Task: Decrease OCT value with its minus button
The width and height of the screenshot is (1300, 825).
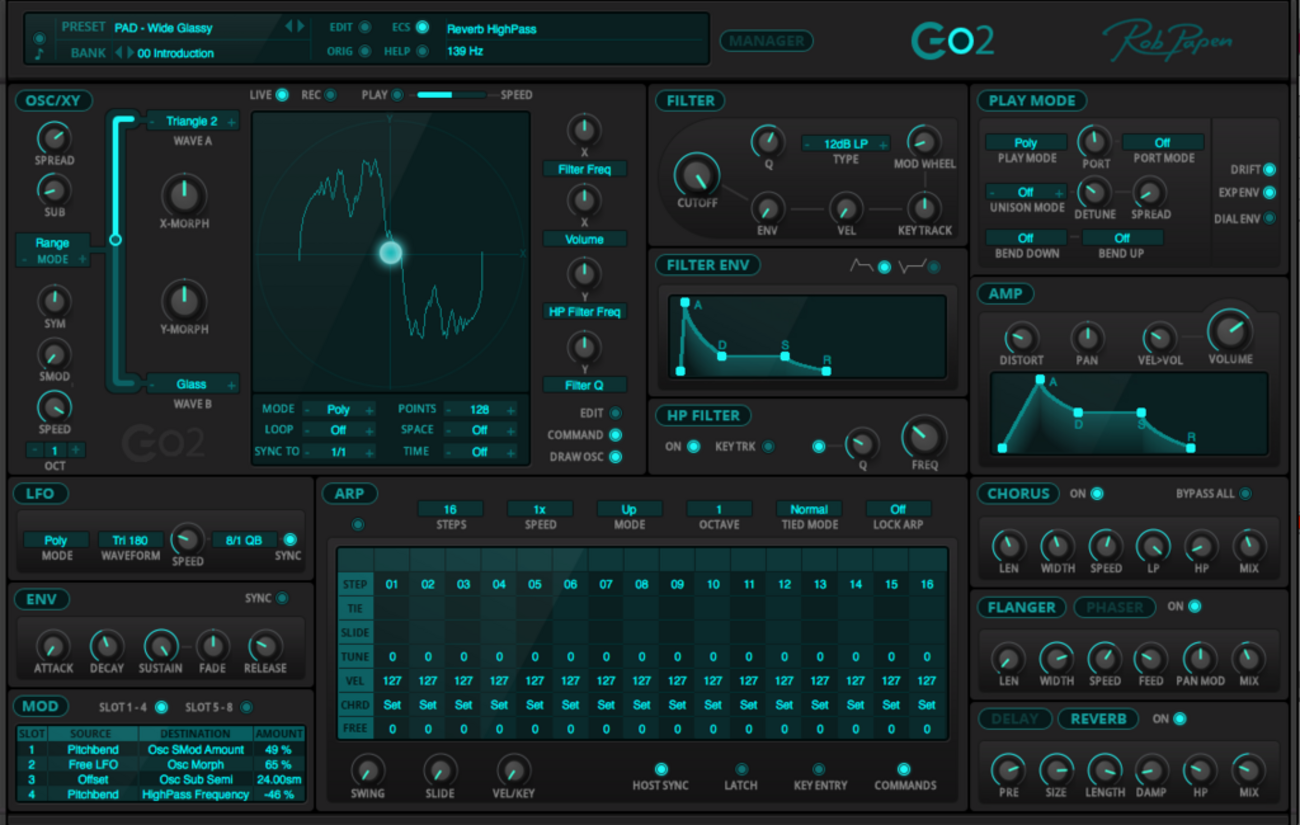Action: click(34, 450)
